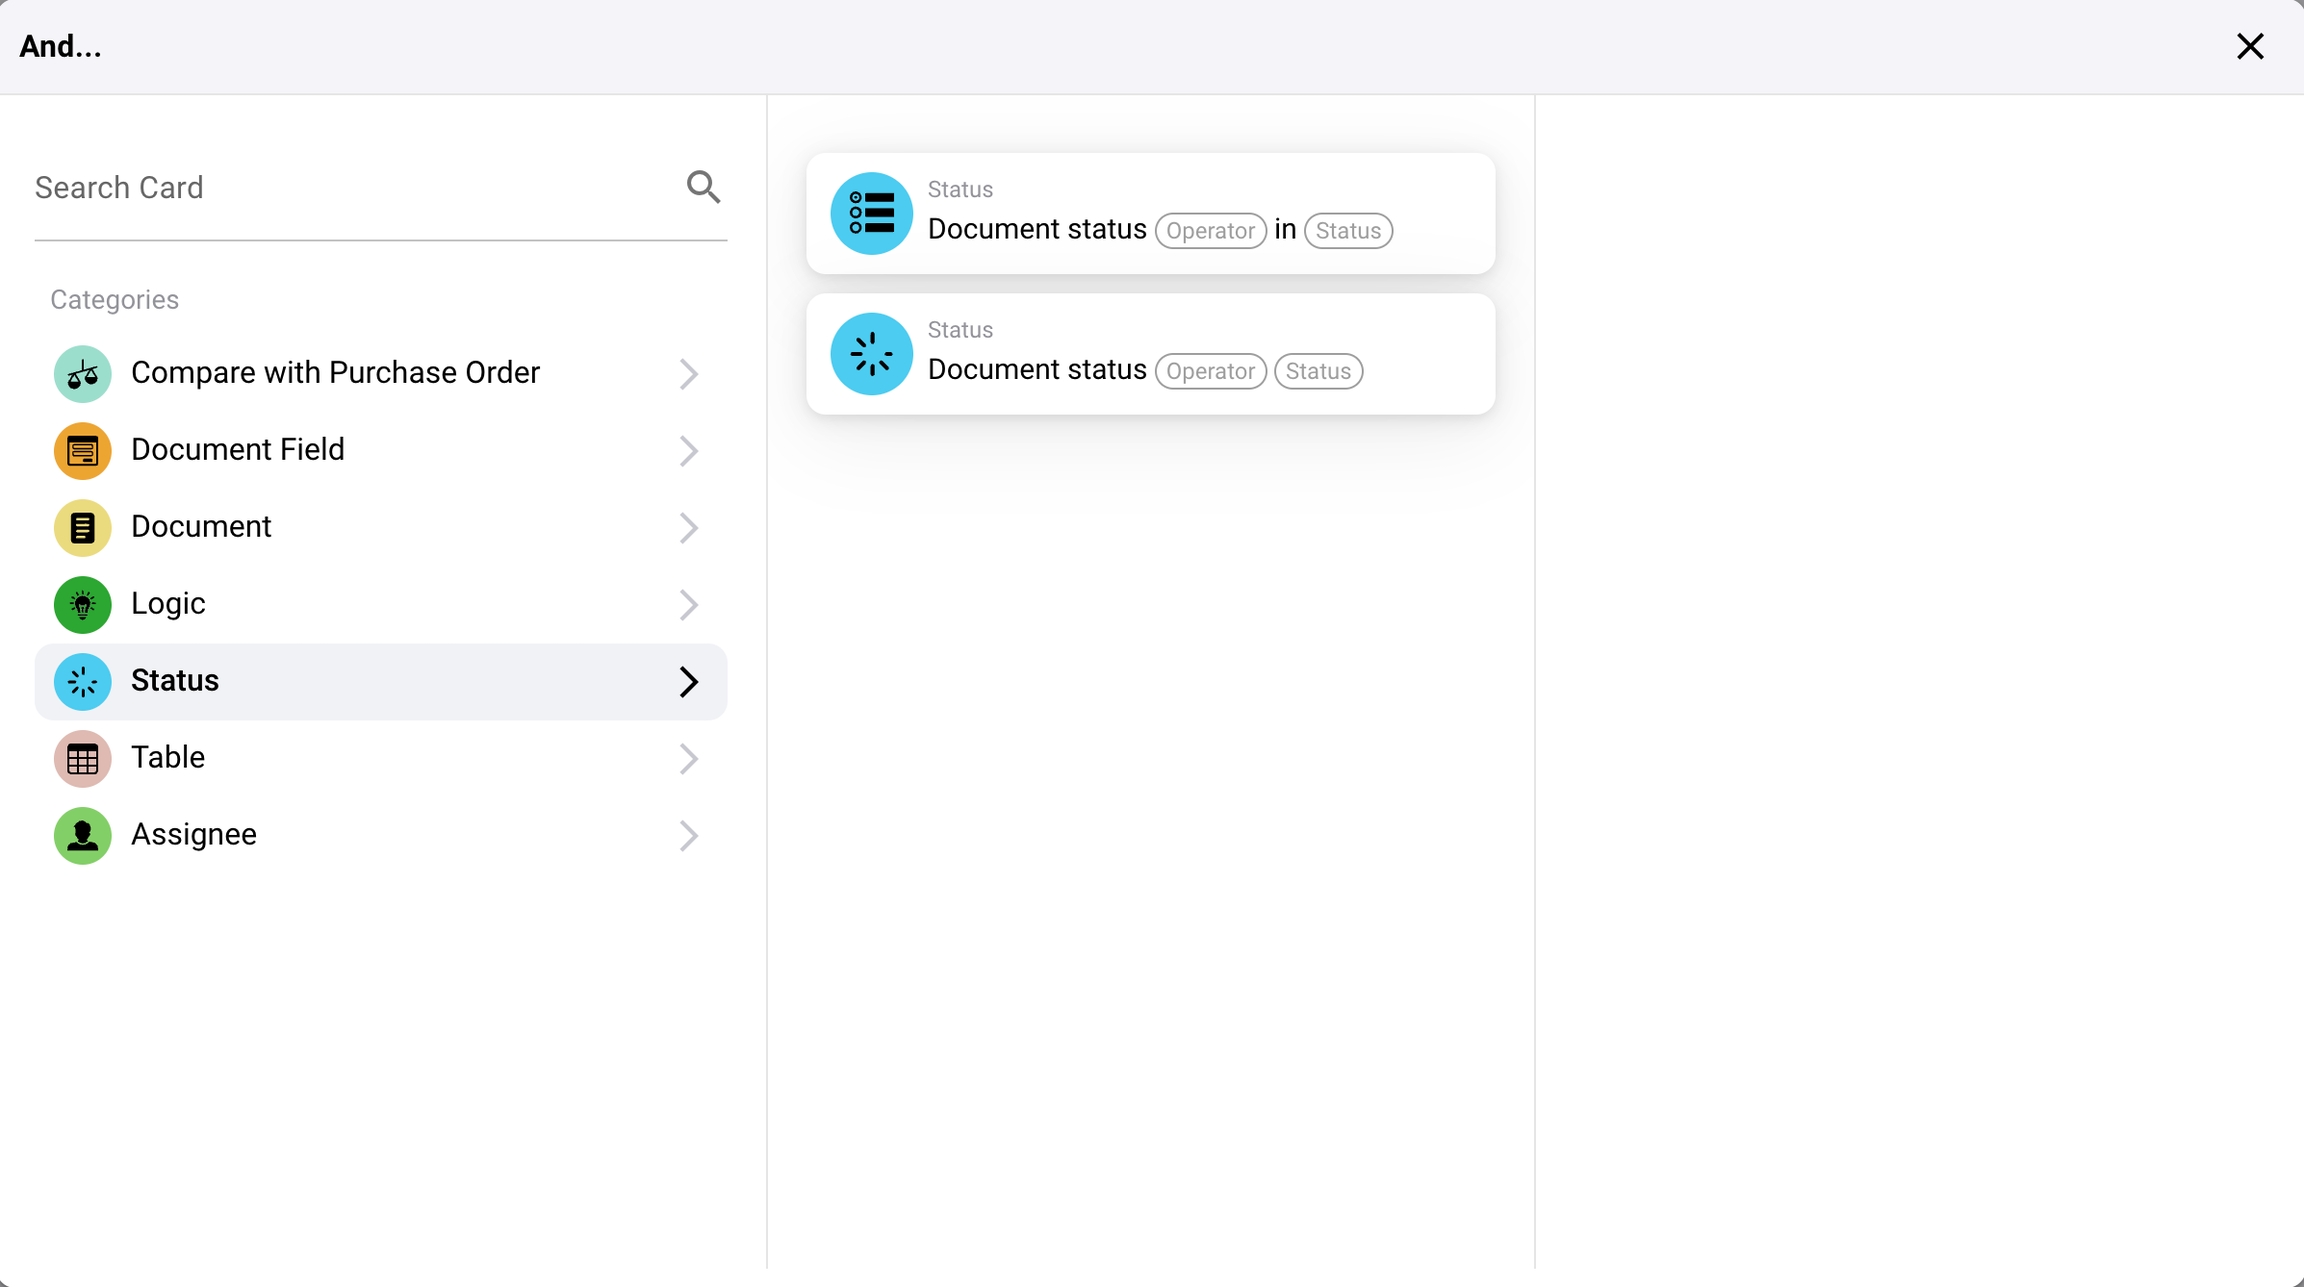Click the orange Document Field icon
Image resolution: width=2304 pixels, height=1287 pixels.
(x=82, y=451)
